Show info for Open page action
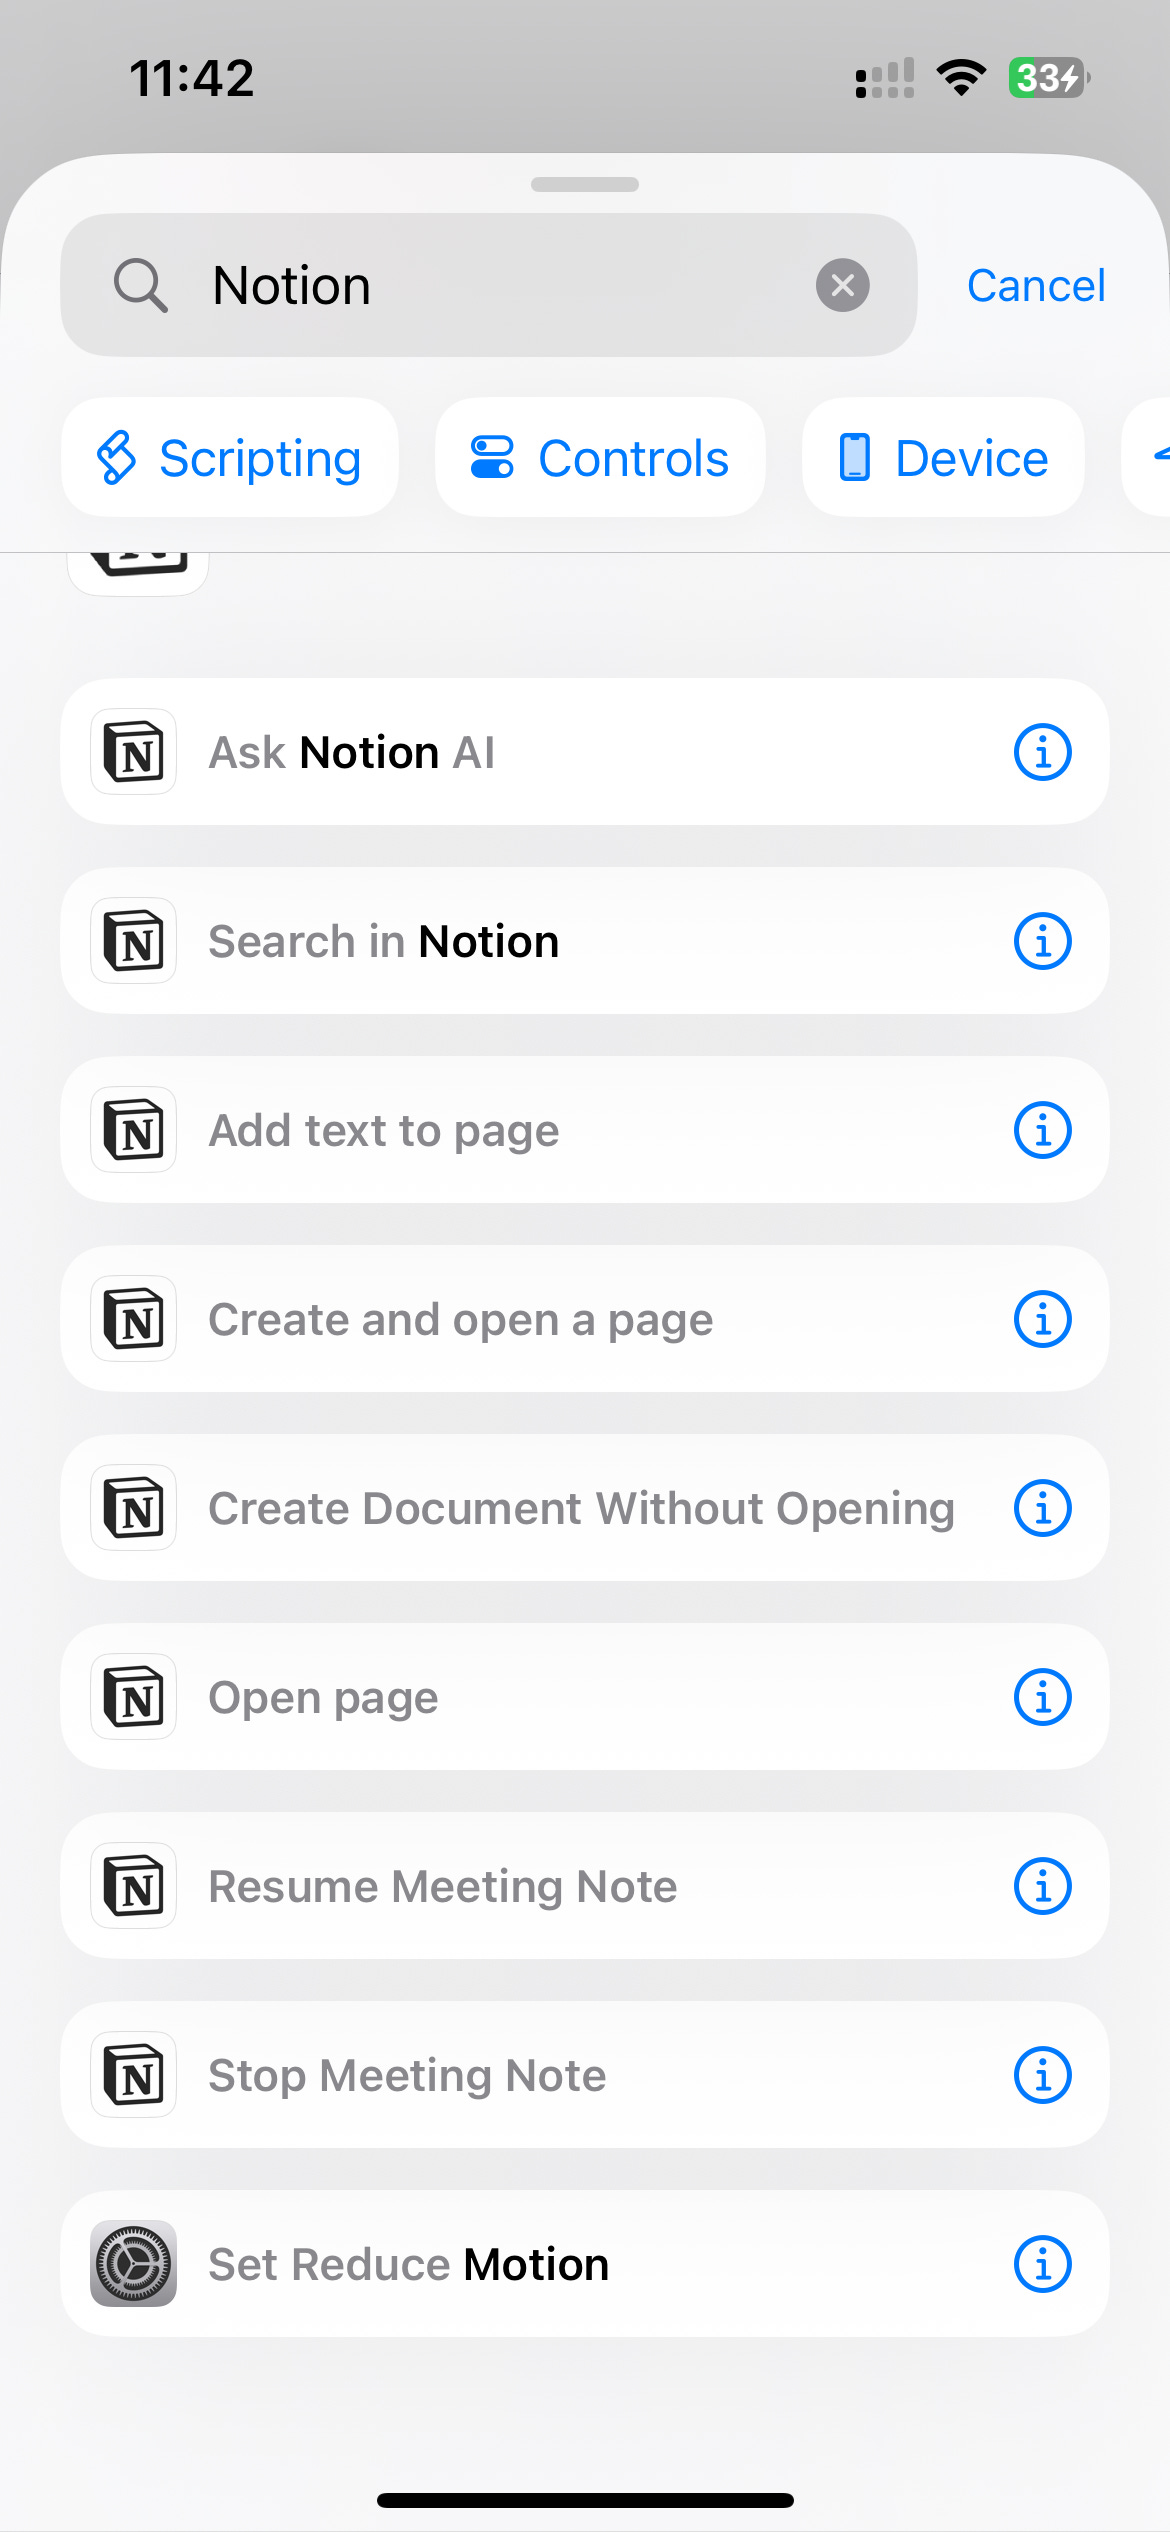The width and height of the screenshot is (1170, 2532). click(1042, 1697)
